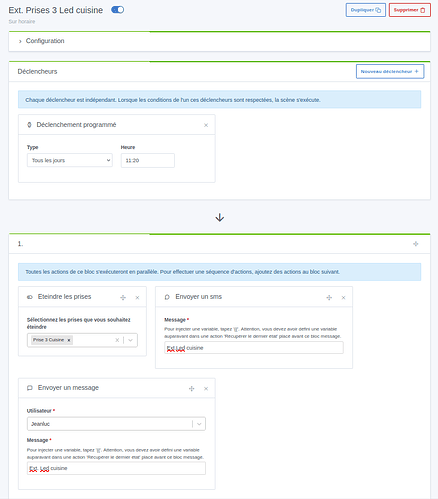Viewport: 438px width, 499px height.
Task: Click the Dupliquer button
Action: click(x=365, y=10)
